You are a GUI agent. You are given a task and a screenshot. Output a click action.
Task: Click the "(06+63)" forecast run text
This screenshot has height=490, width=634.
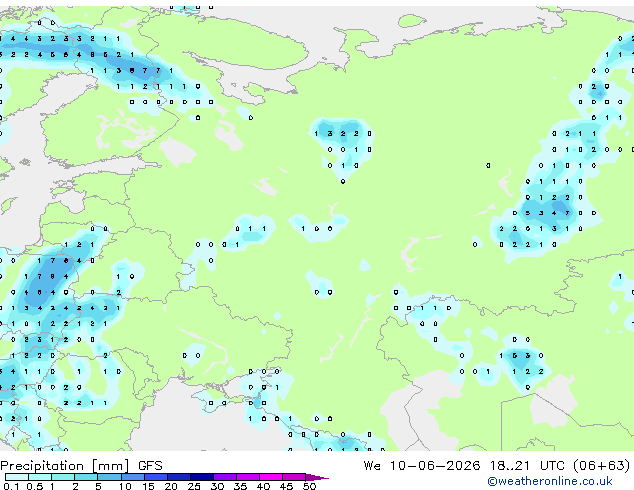pyautogui.click(x=602, y=466)
